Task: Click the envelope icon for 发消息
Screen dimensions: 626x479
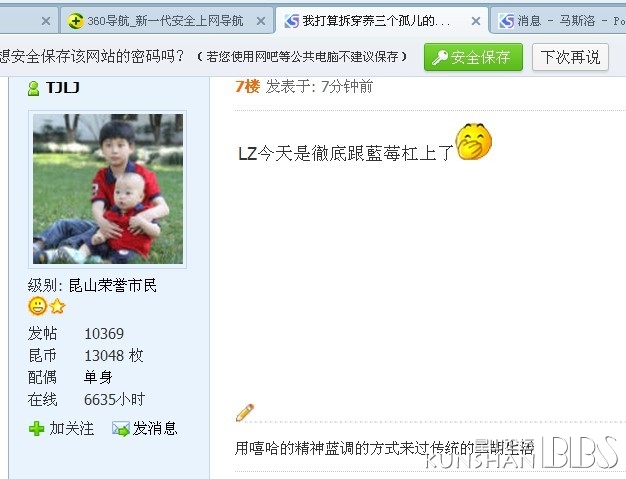Action: pyautogui.click(x=121, y=429)
